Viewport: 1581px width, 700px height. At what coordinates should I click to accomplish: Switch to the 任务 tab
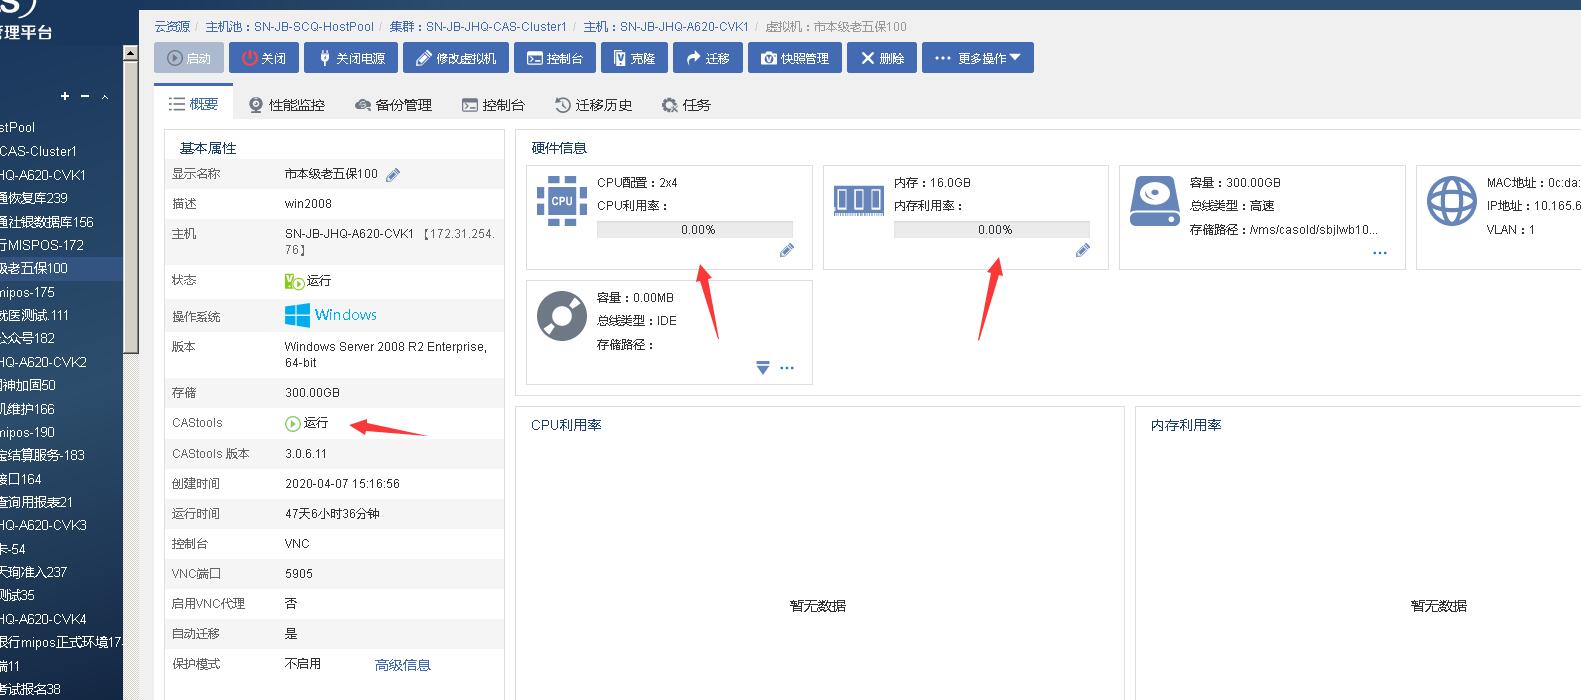pyautogui.click(x=686, y=105)
